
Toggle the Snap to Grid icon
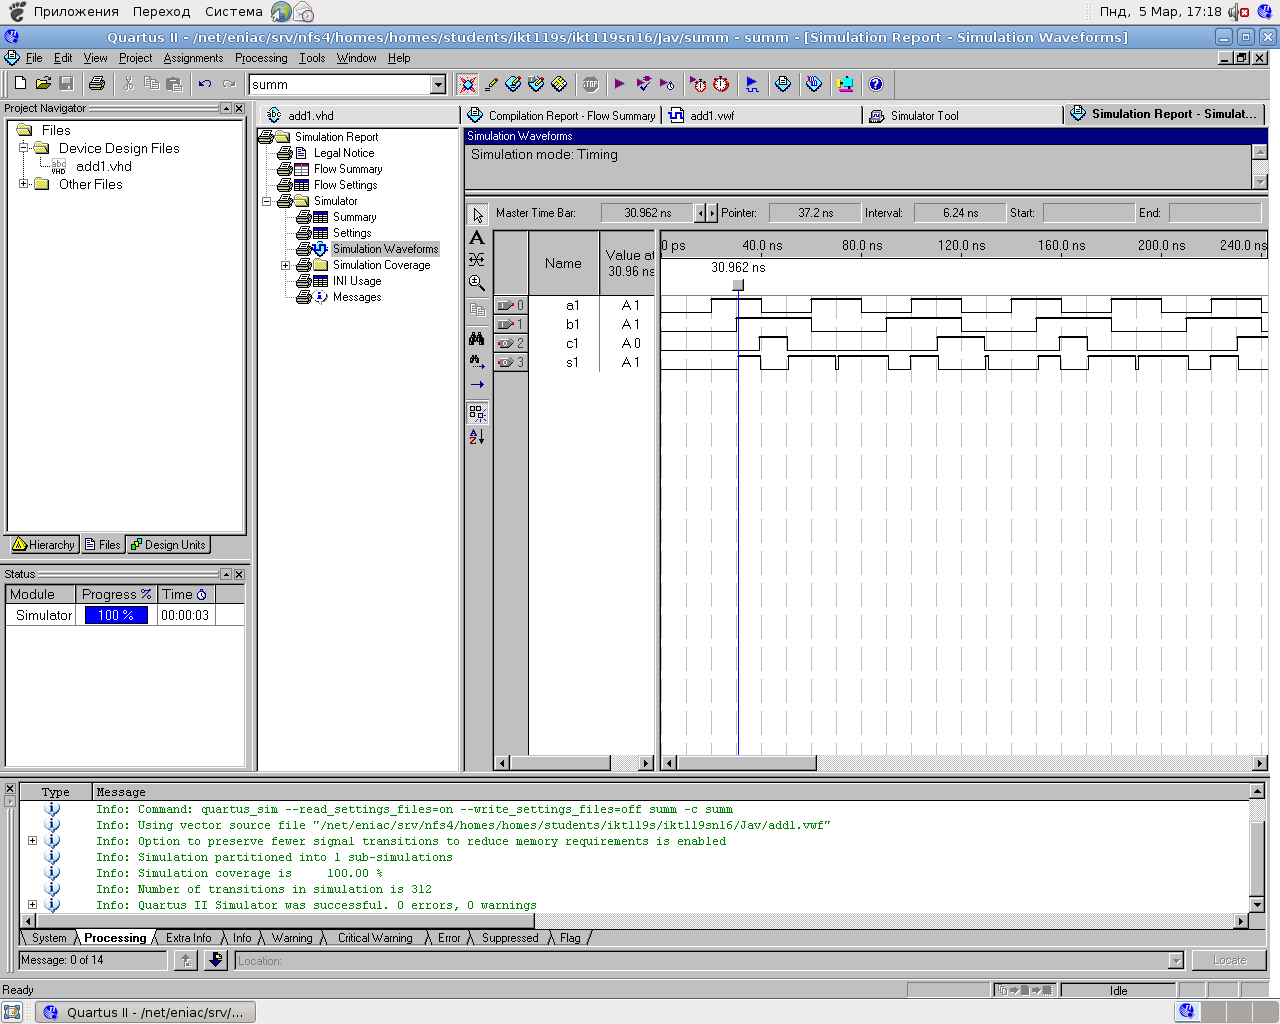477,411
